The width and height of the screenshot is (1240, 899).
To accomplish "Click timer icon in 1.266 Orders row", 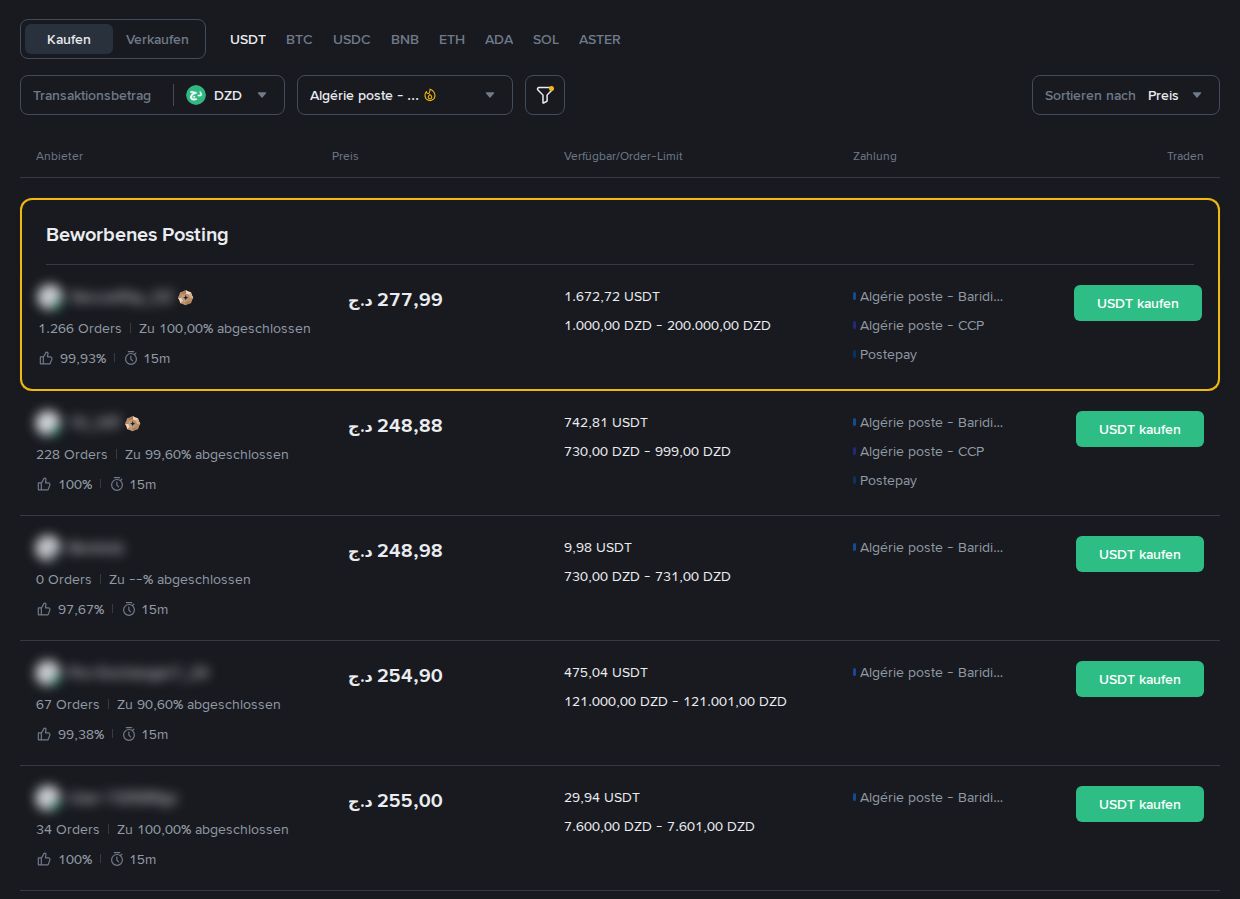I will coord(131,358).
